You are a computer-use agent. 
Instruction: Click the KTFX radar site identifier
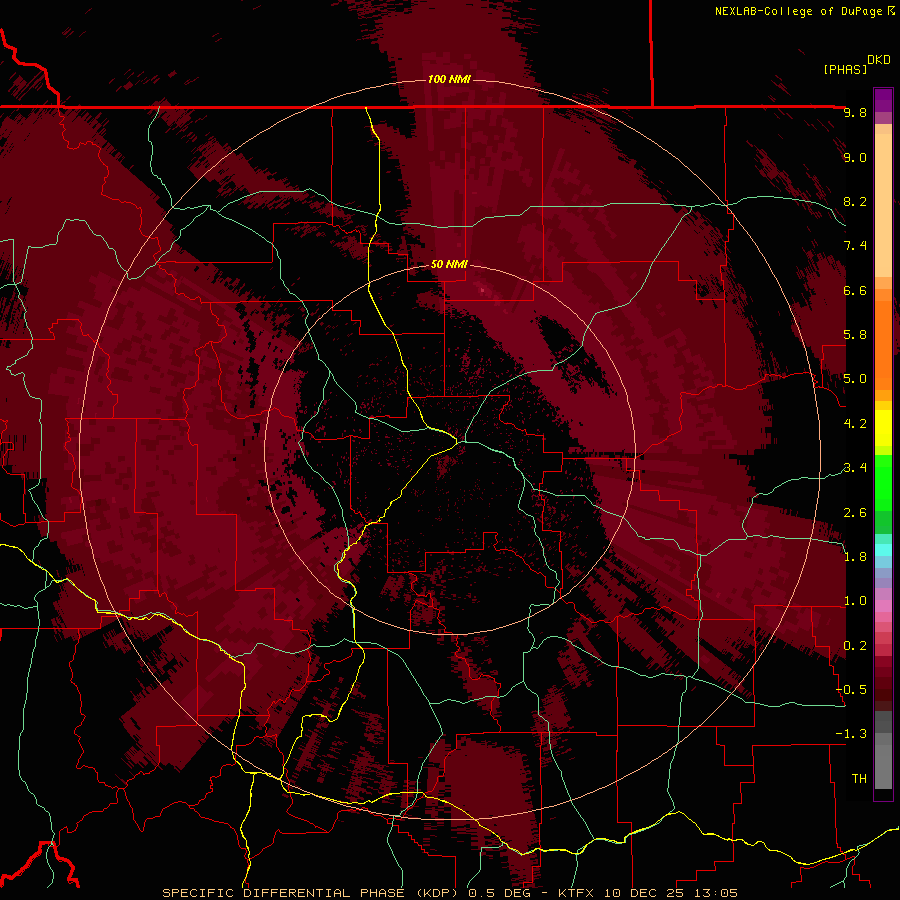coord(575,893)
